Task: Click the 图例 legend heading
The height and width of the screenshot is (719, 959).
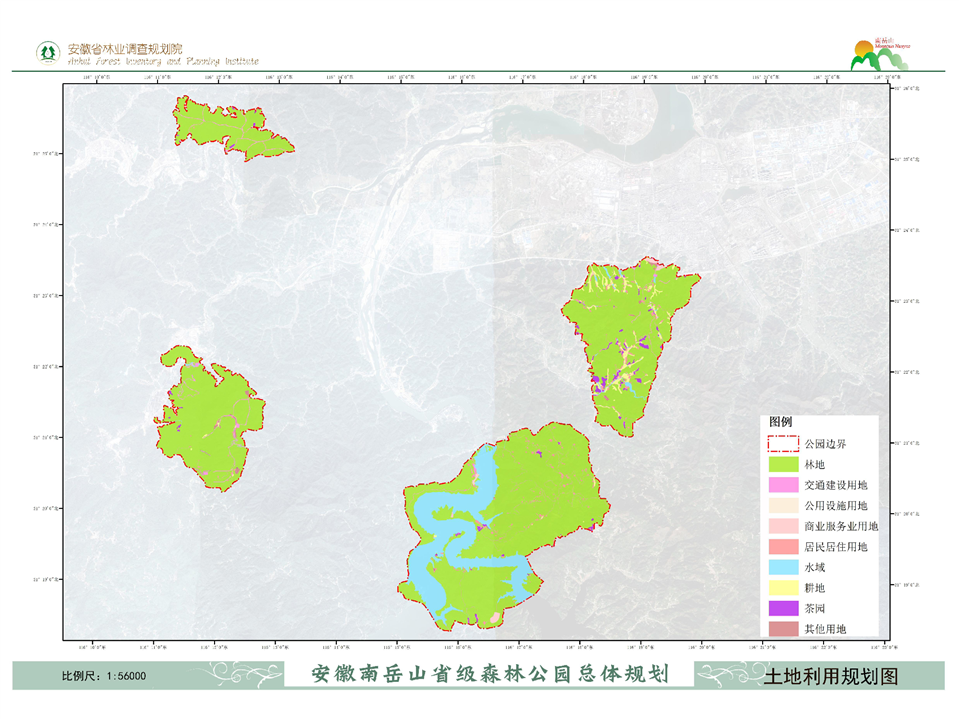Action: pos(781,423)
